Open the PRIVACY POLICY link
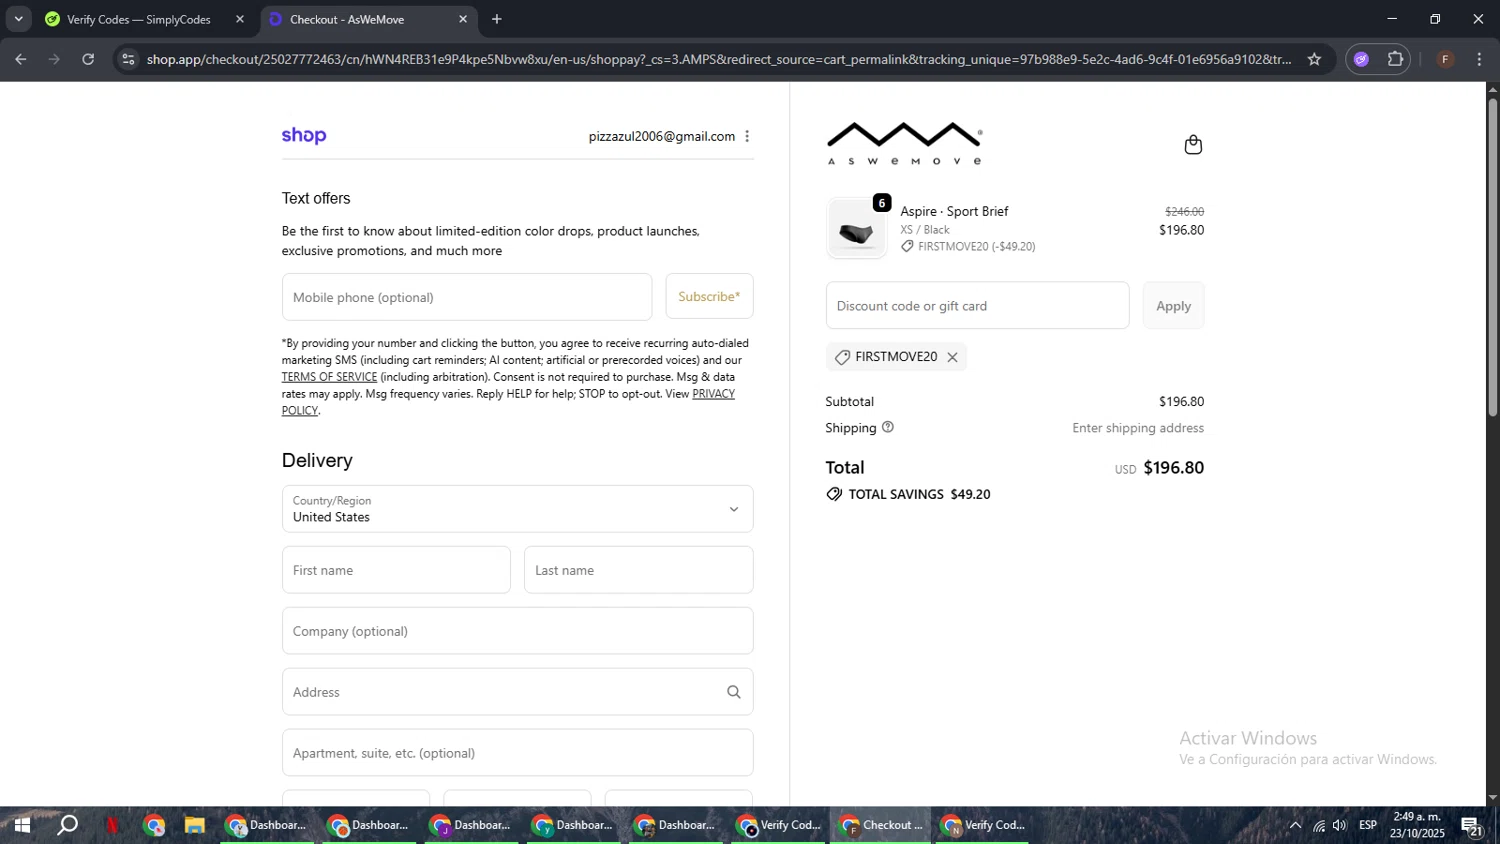Screen dimensions: 1500x844 (713, 394)
